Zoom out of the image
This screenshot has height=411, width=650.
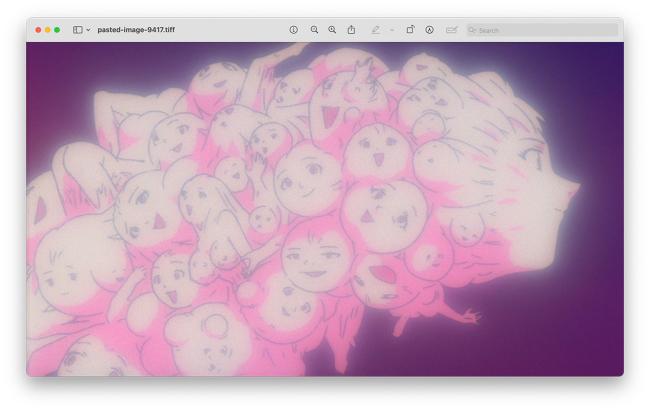[314, 30]
